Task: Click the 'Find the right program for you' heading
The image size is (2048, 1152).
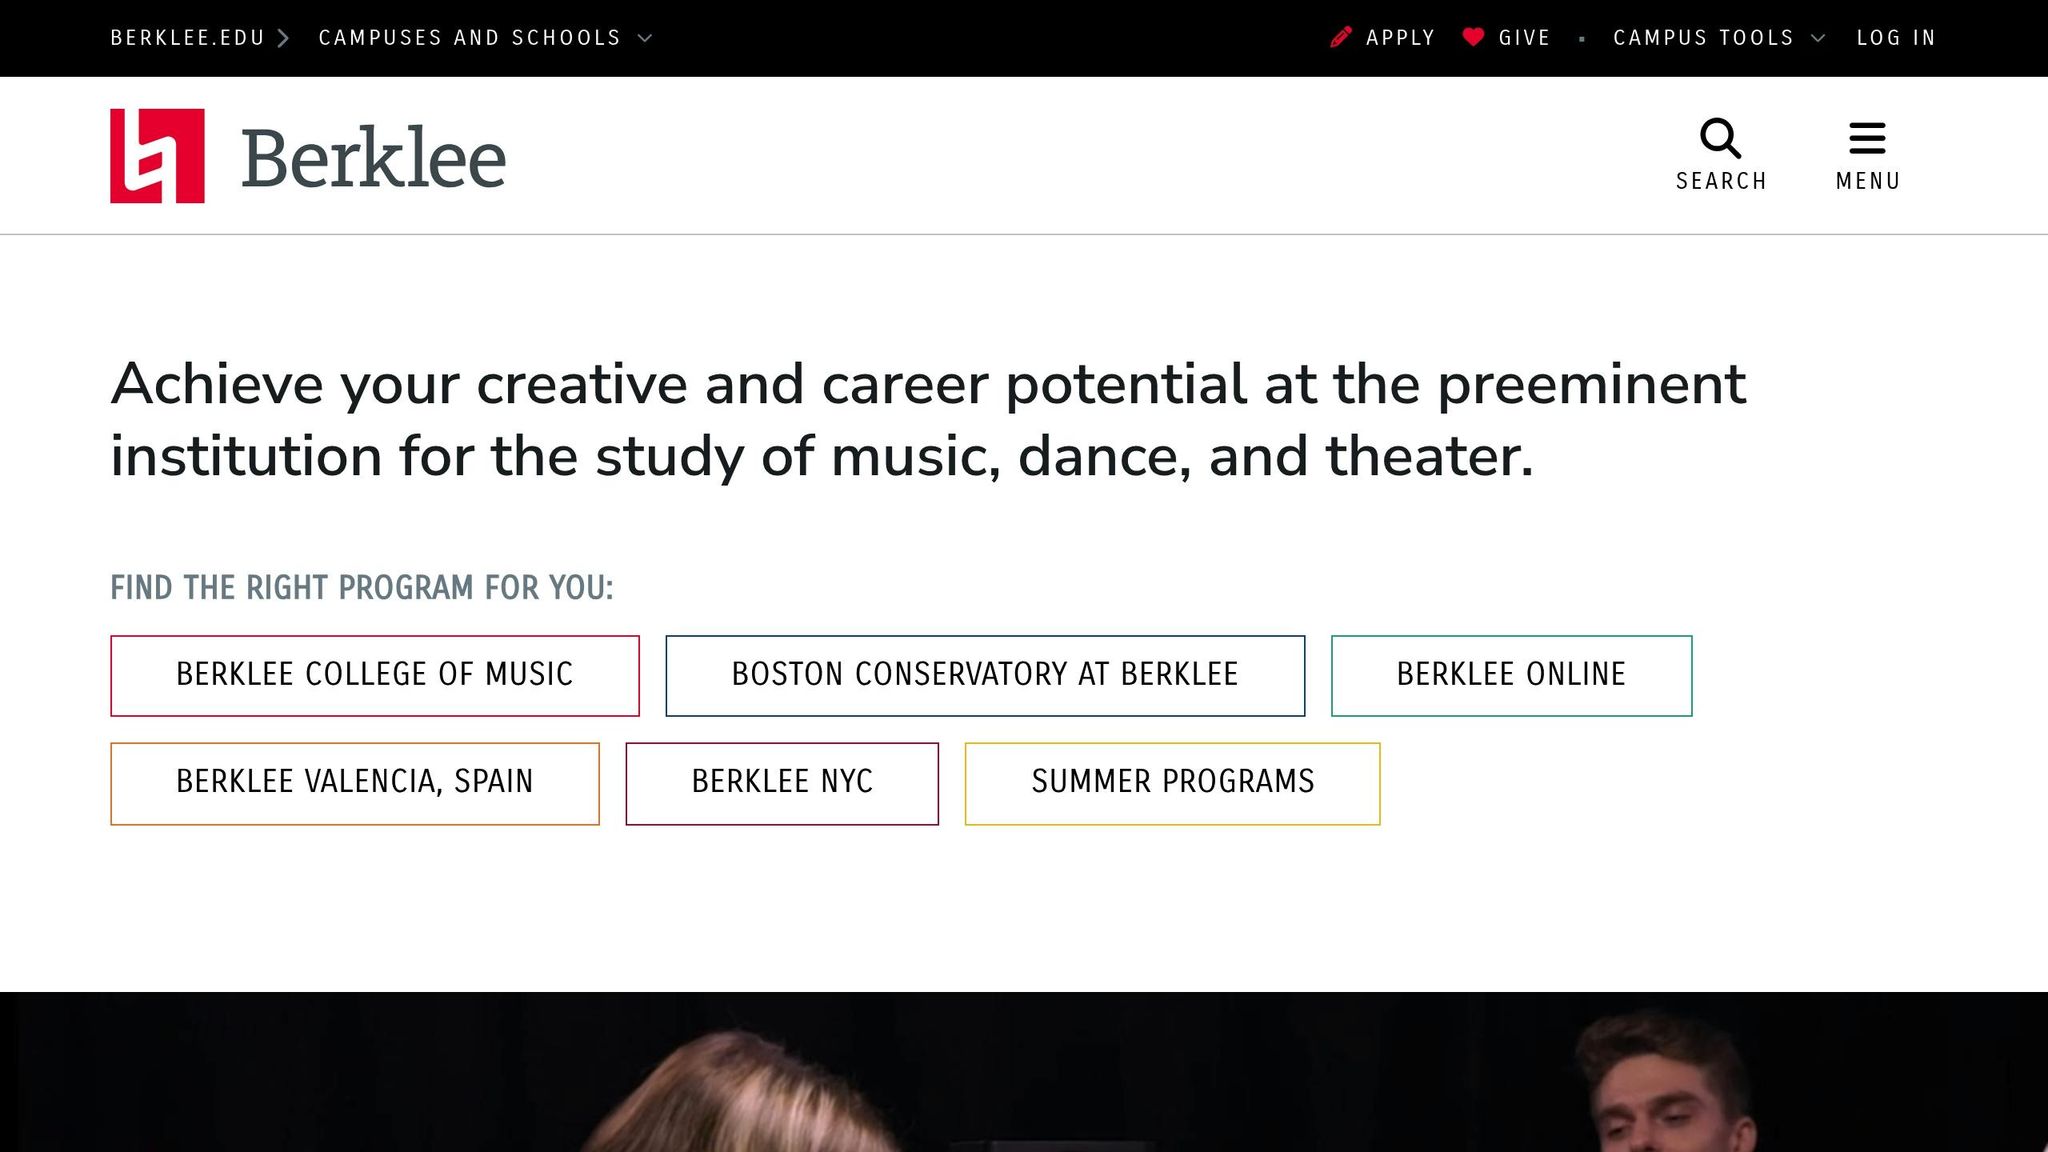Action: pos(362,588)
